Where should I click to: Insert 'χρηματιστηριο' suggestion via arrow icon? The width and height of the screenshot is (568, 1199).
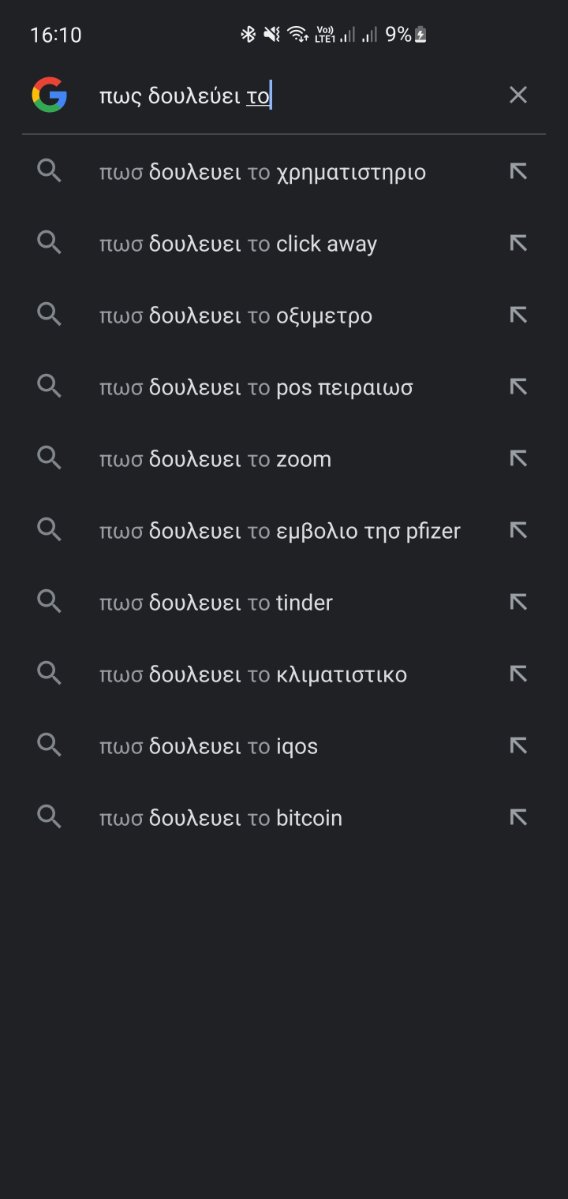coord(518,172)
